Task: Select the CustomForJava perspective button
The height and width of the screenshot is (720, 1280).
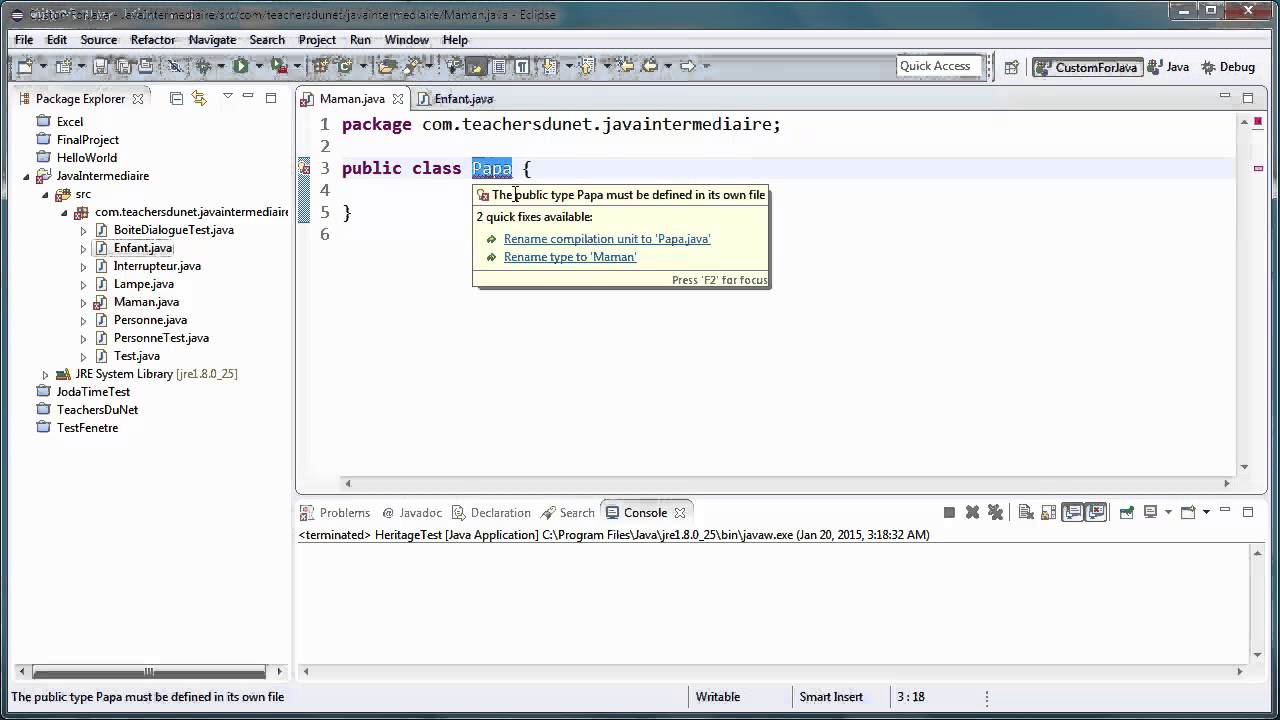Action: click(1087, 67)
